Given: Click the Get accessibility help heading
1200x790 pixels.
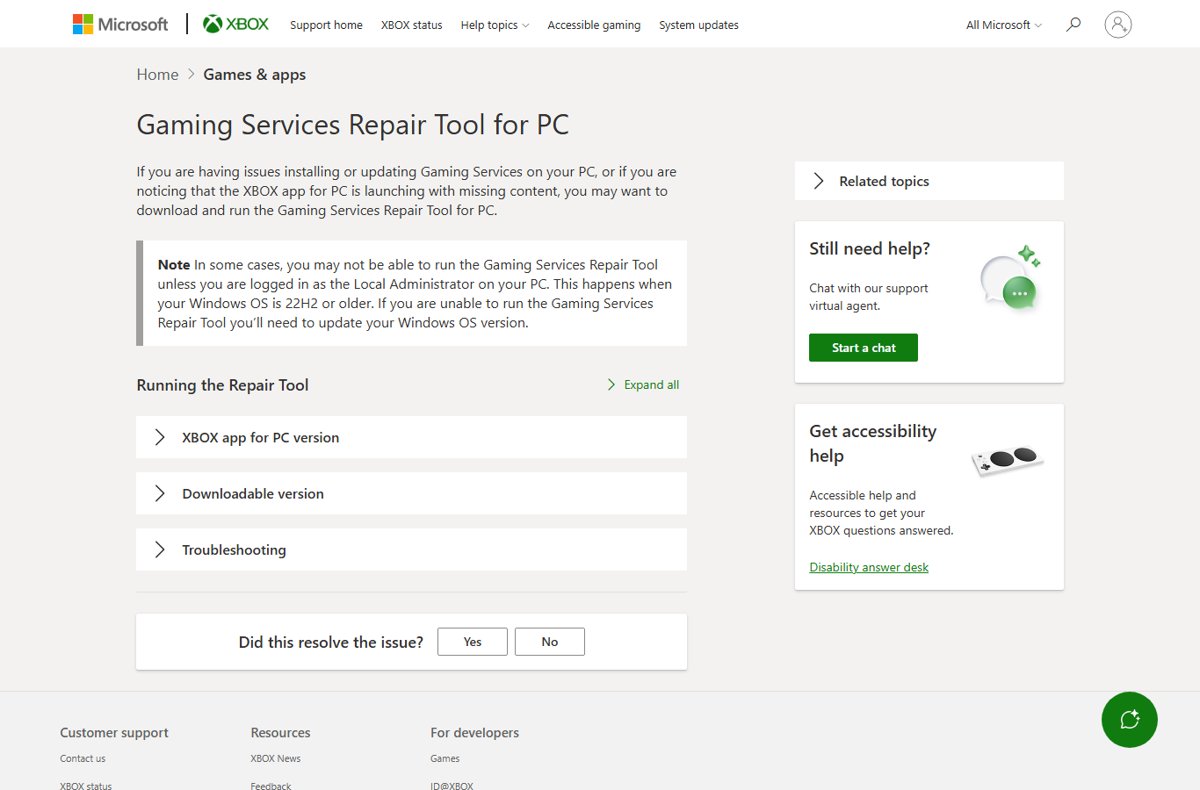Looking at the screenshot, I should [x=873, y=443].
